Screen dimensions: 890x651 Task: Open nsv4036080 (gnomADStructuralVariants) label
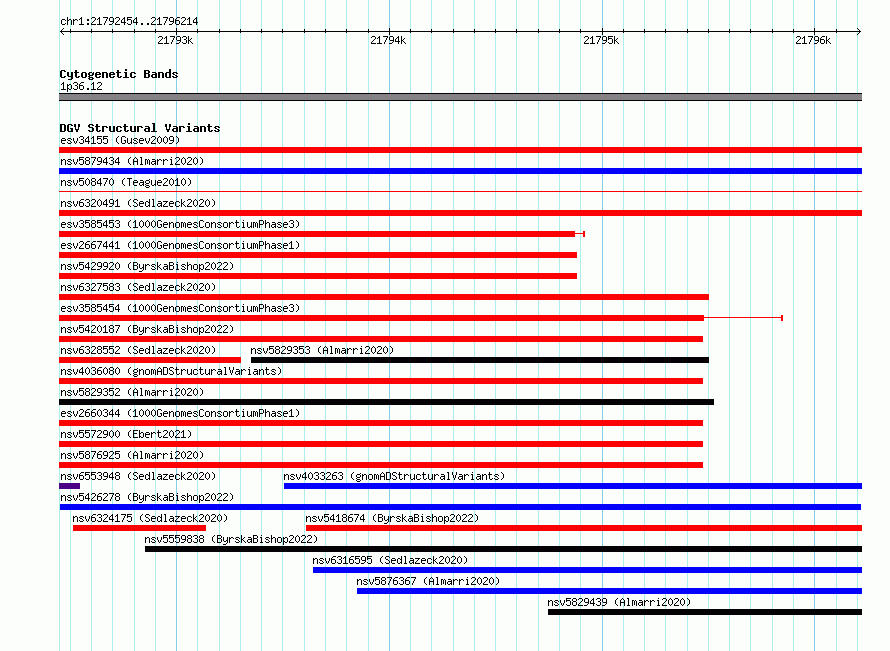point(171,371)
